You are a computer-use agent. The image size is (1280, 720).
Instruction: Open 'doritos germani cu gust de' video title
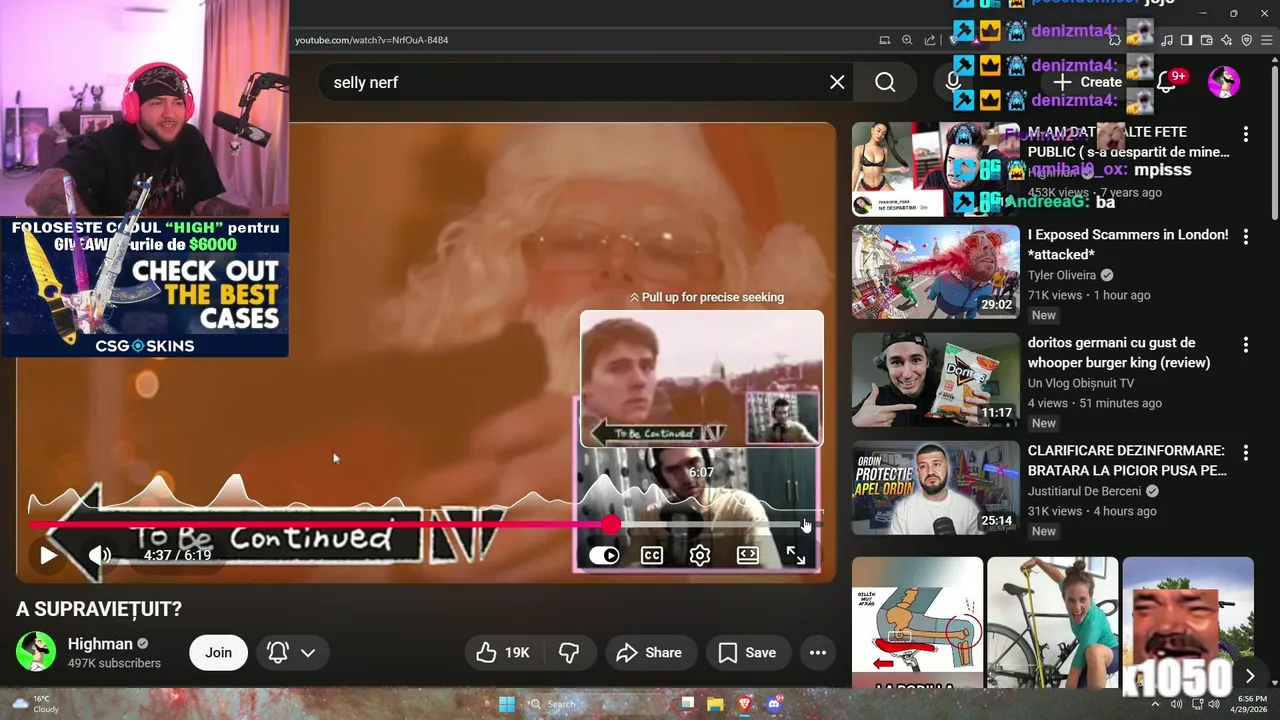click(x=1119, y=353)
